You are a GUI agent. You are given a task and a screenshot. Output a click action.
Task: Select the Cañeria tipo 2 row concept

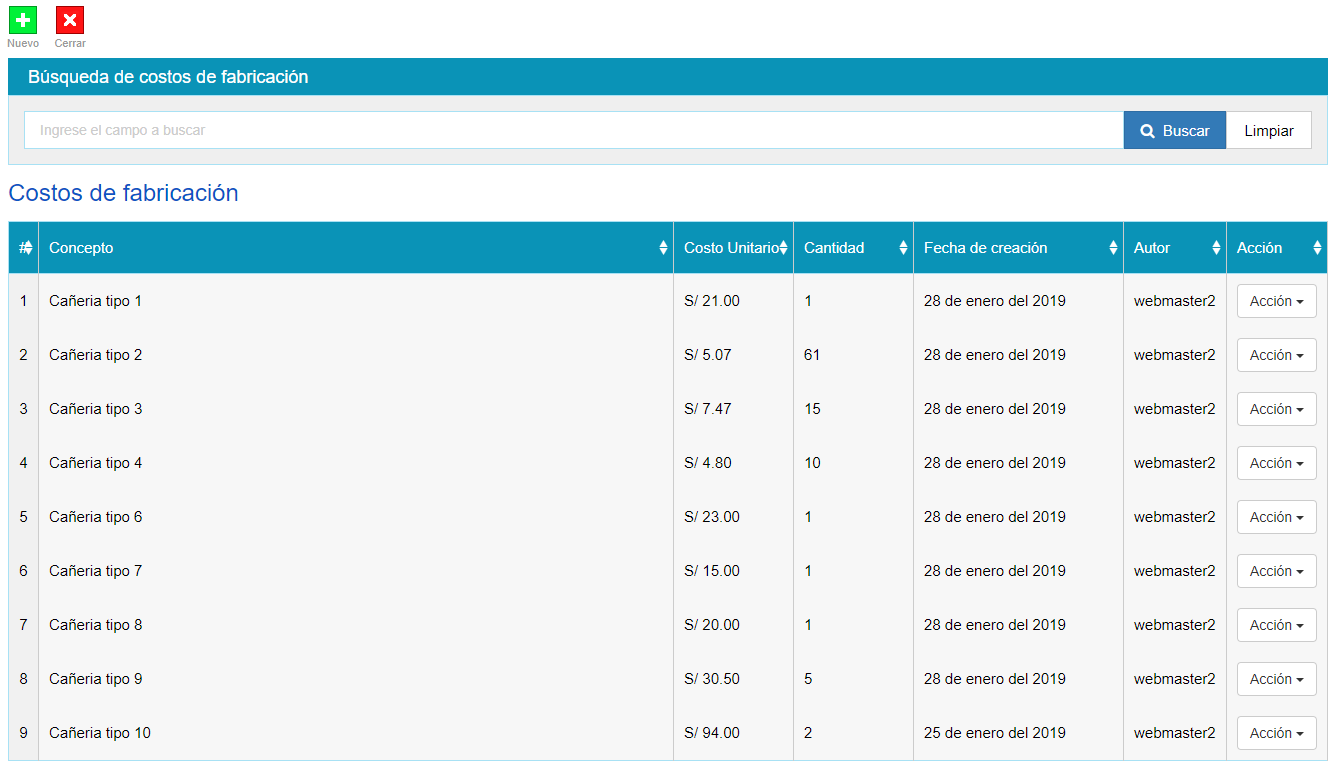[96, 355]
